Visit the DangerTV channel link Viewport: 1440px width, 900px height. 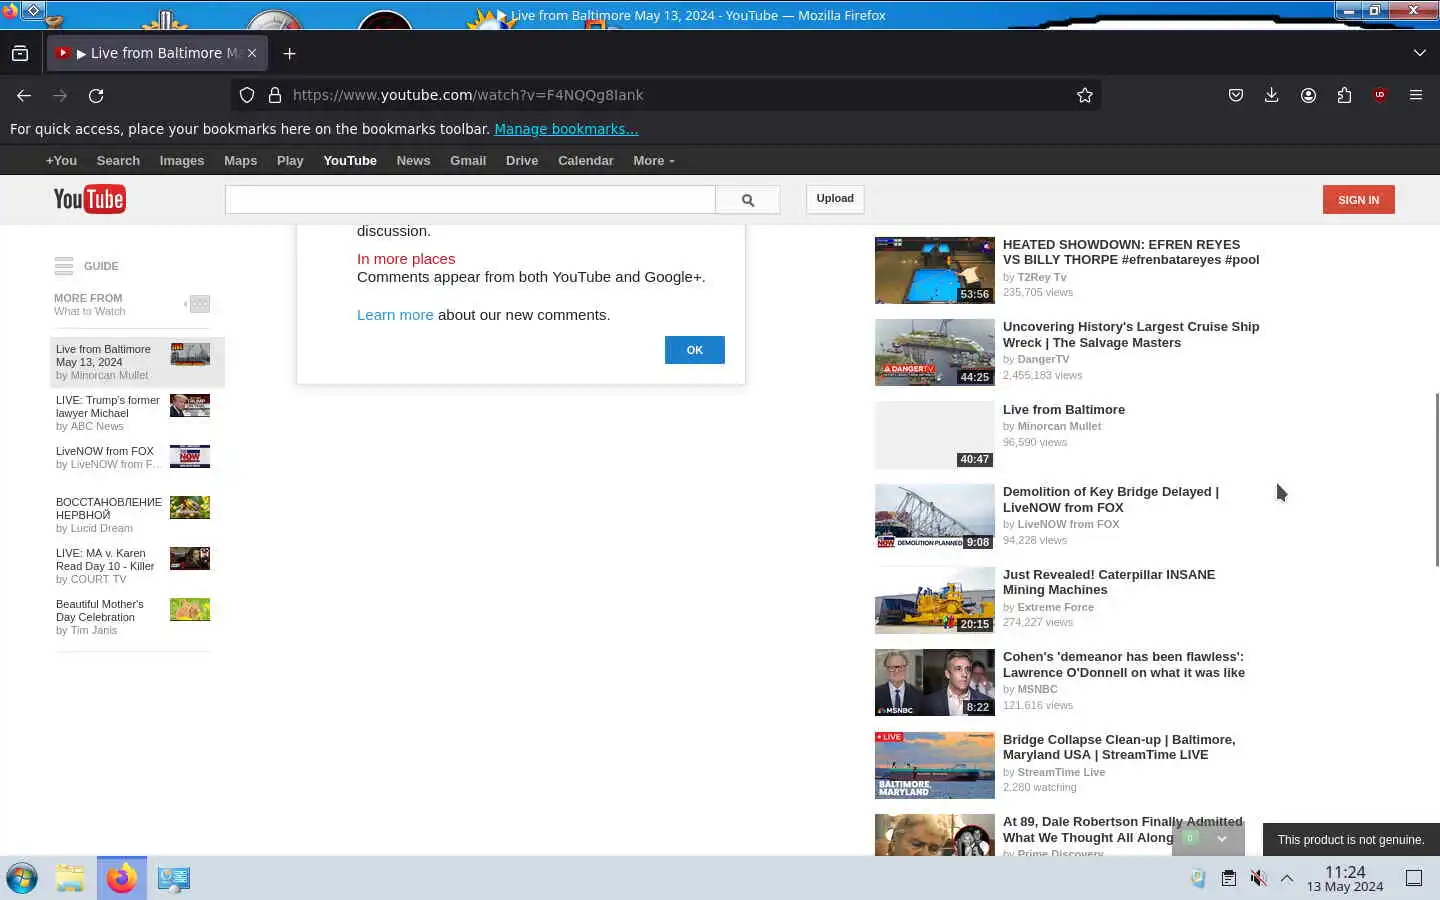pos(1043,359)
